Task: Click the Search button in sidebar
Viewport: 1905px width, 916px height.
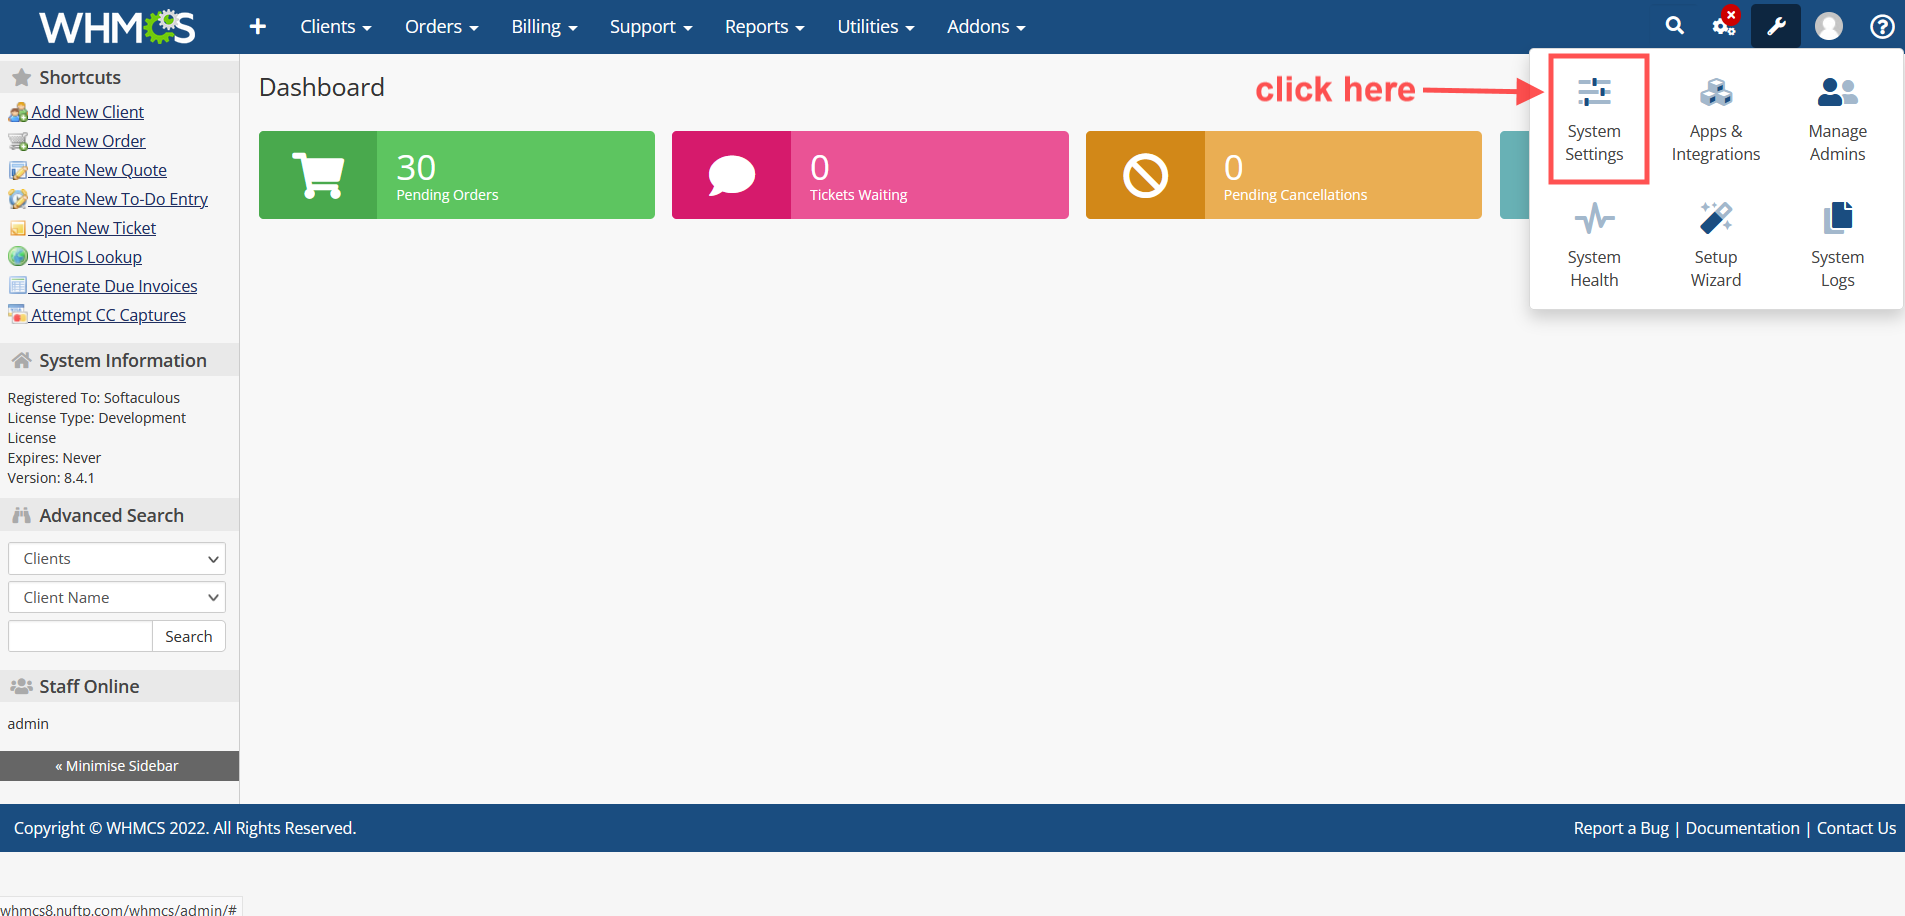Action: tap(188, 636)
